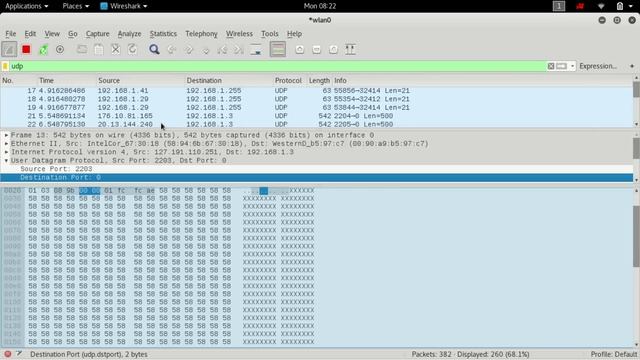
Task: Zoom out the main window text
Action: [x=316, y=49]
